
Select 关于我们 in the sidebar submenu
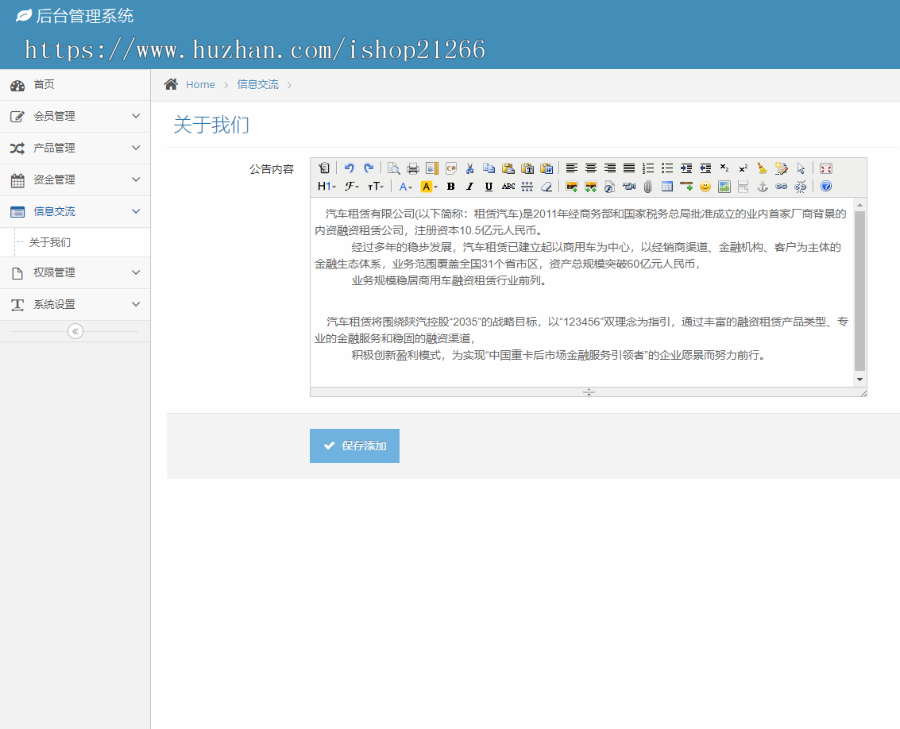click(x=50, y=242)
